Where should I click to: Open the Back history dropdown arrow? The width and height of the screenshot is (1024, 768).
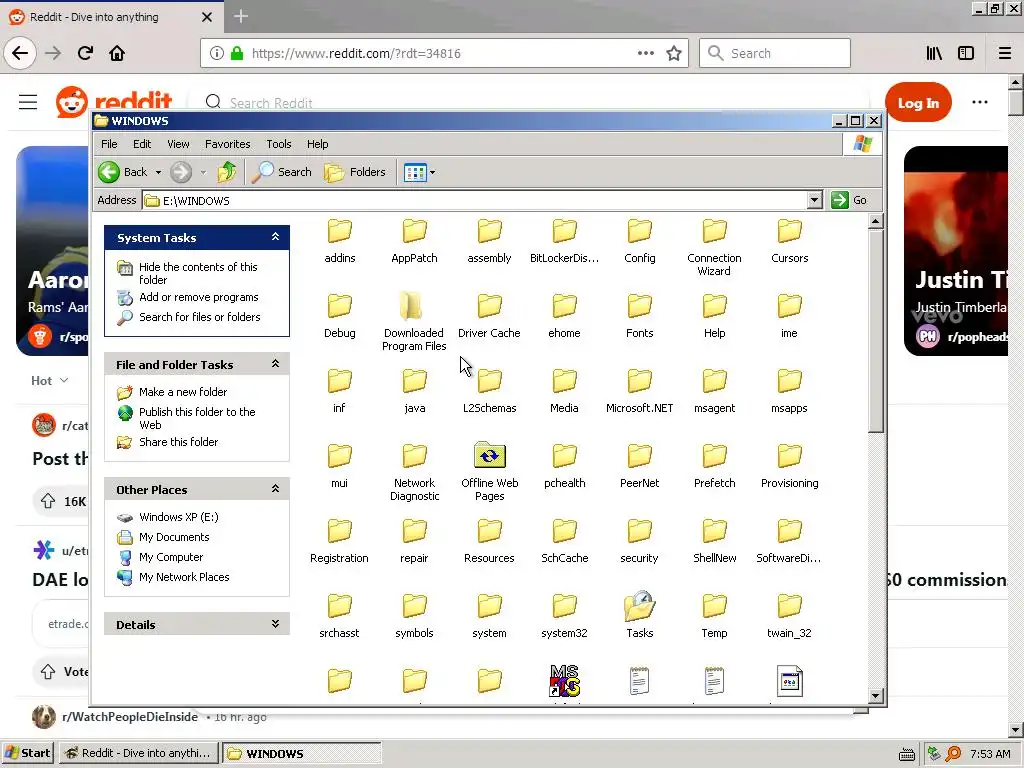click(158, 172)
